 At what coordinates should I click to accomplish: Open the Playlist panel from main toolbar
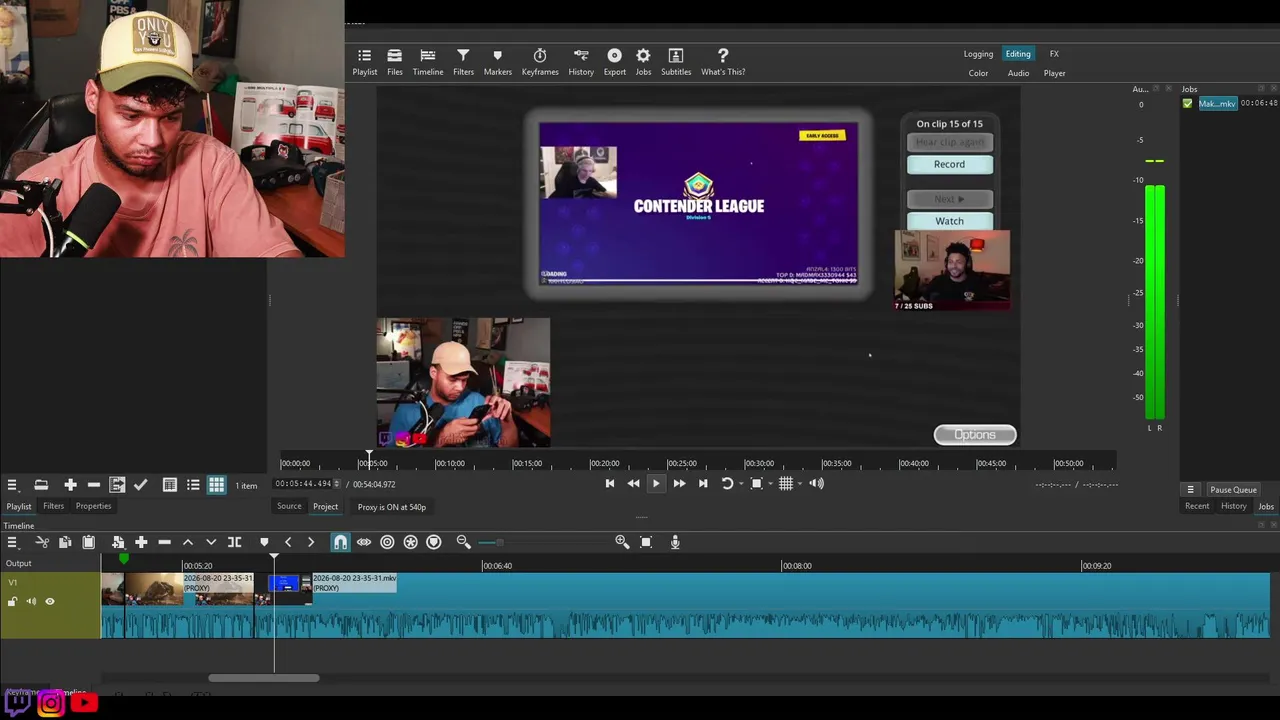[x=365, y=62]
